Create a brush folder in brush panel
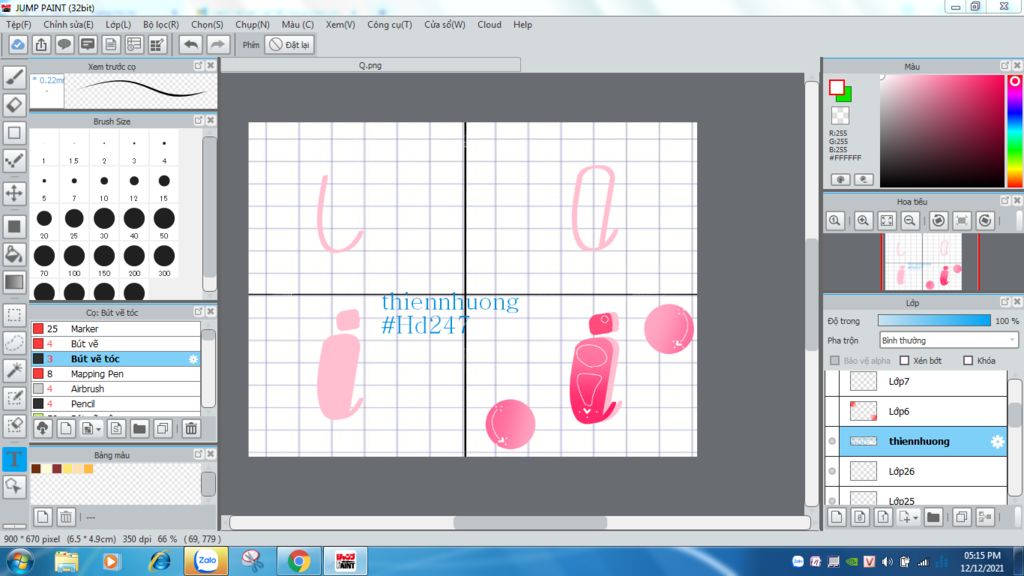1024x576 pixels. [139, 428]
